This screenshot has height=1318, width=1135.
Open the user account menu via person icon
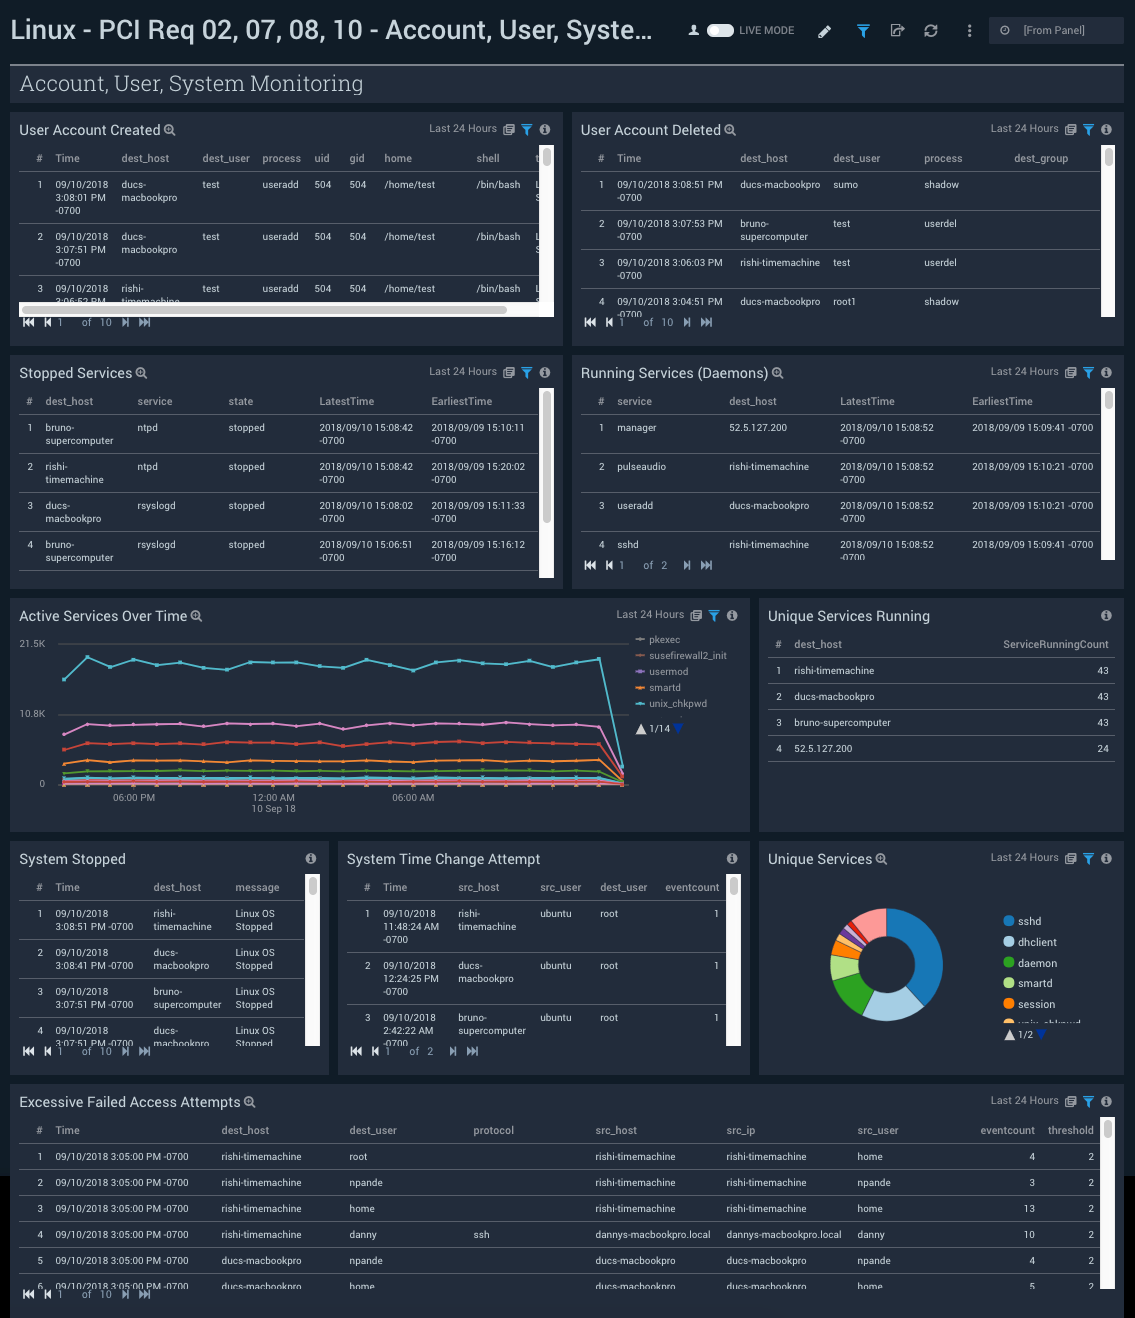point(694,30)
